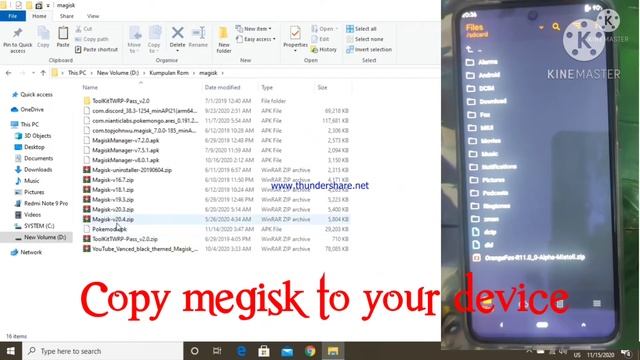Click Invert selection in ribbon
640x360 pixels.
tap(369, 49)
